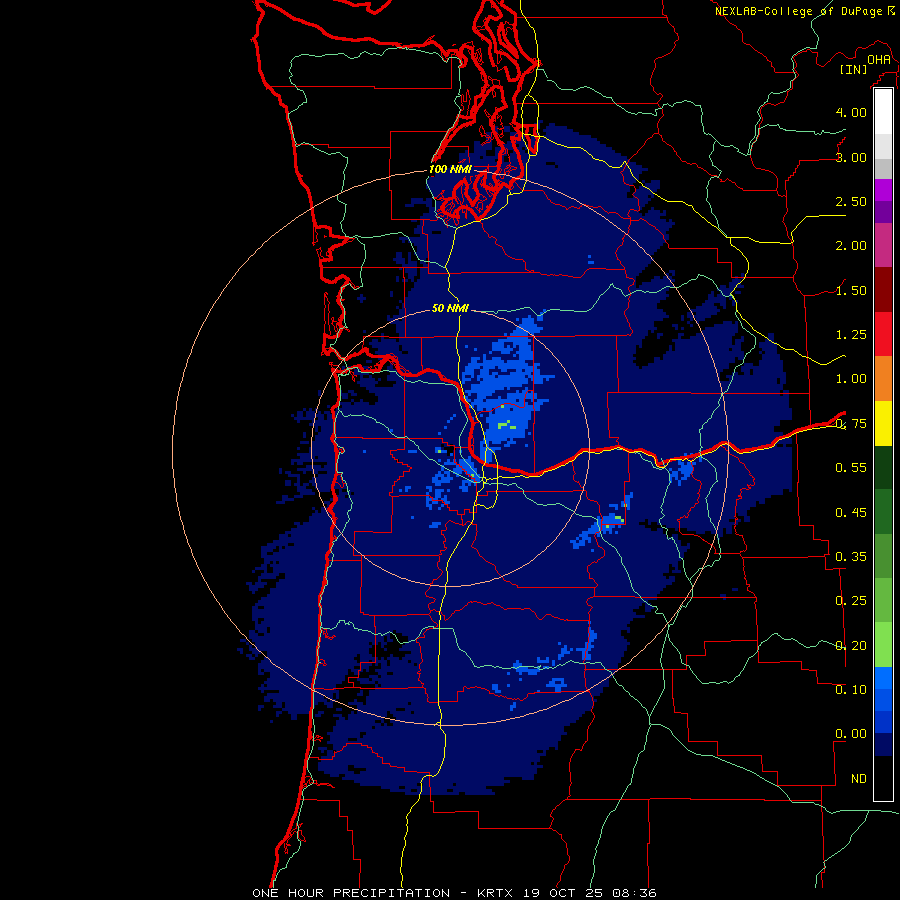
Task: Select the bright red legend swatch
Action: [883, 335]
